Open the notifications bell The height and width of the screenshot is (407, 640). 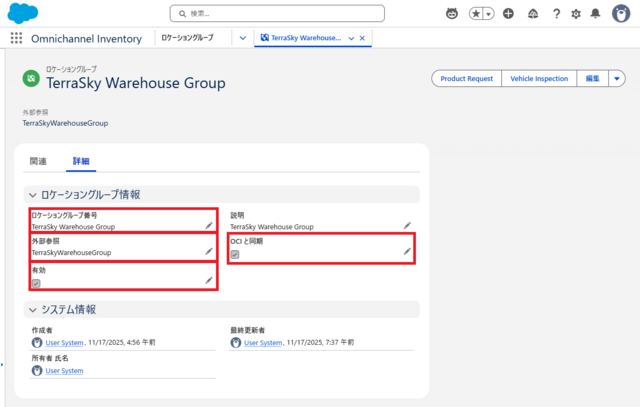[596, 13]
